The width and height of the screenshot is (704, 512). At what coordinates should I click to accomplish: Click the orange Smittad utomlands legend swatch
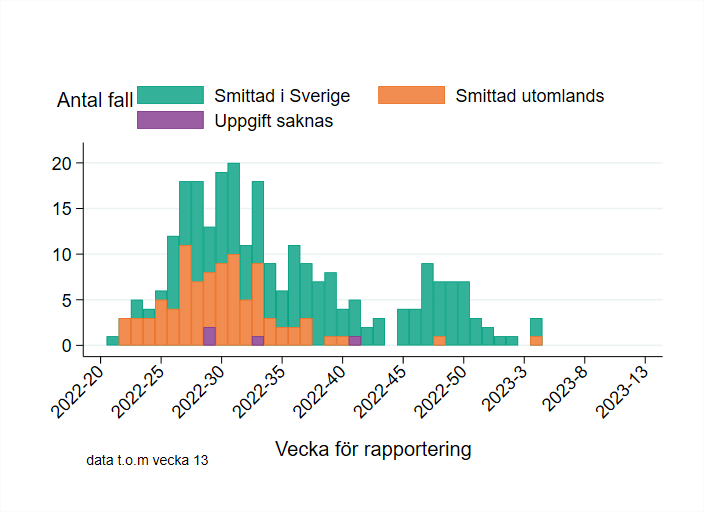tap(411, 96)
